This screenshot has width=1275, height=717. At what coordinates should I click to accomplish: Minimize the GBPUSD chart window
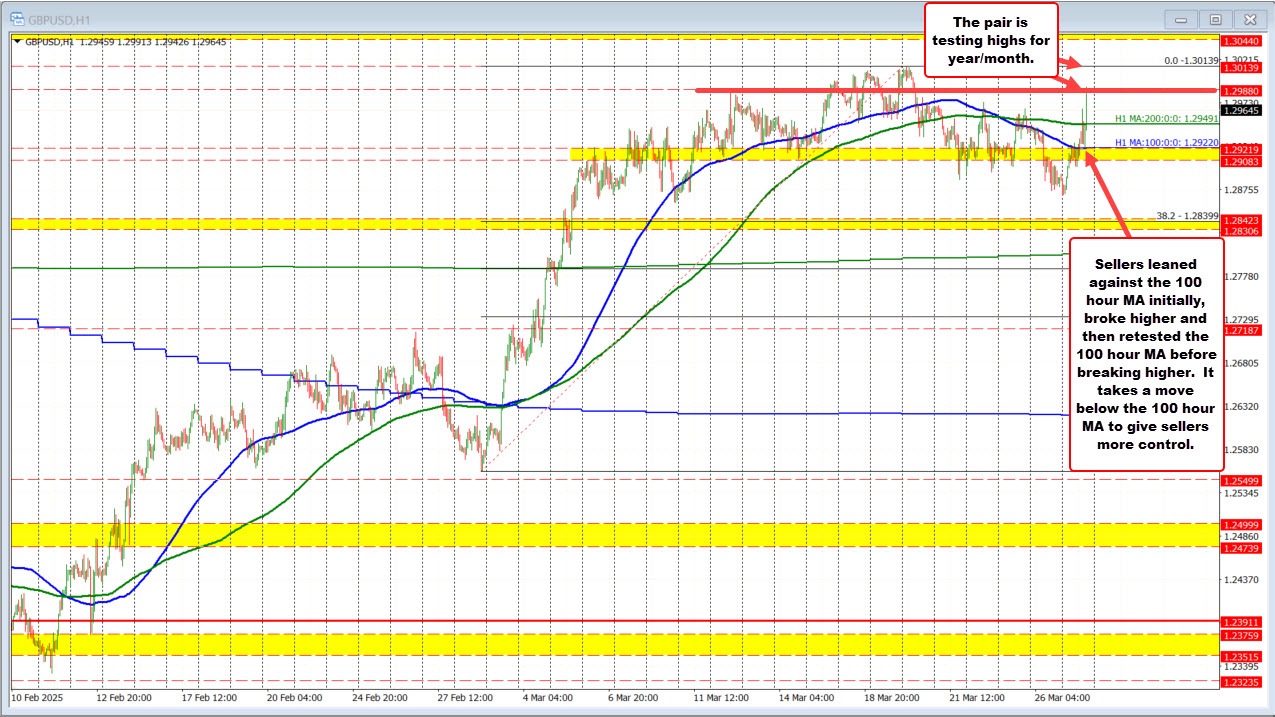click(x=1190, y=18)
